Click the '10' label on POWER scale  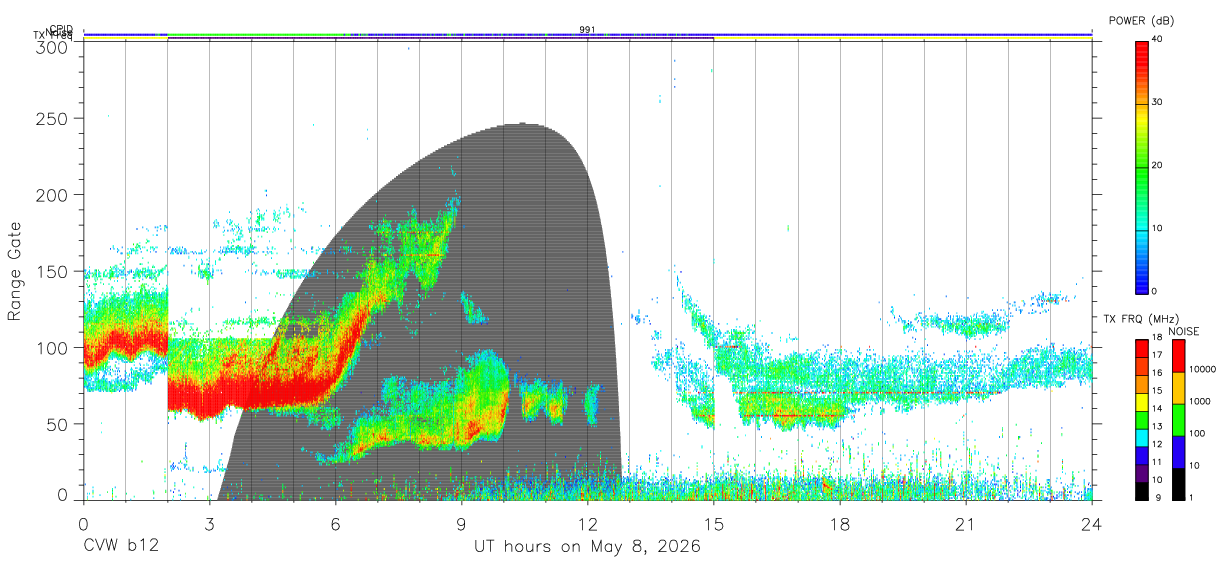1158,228
